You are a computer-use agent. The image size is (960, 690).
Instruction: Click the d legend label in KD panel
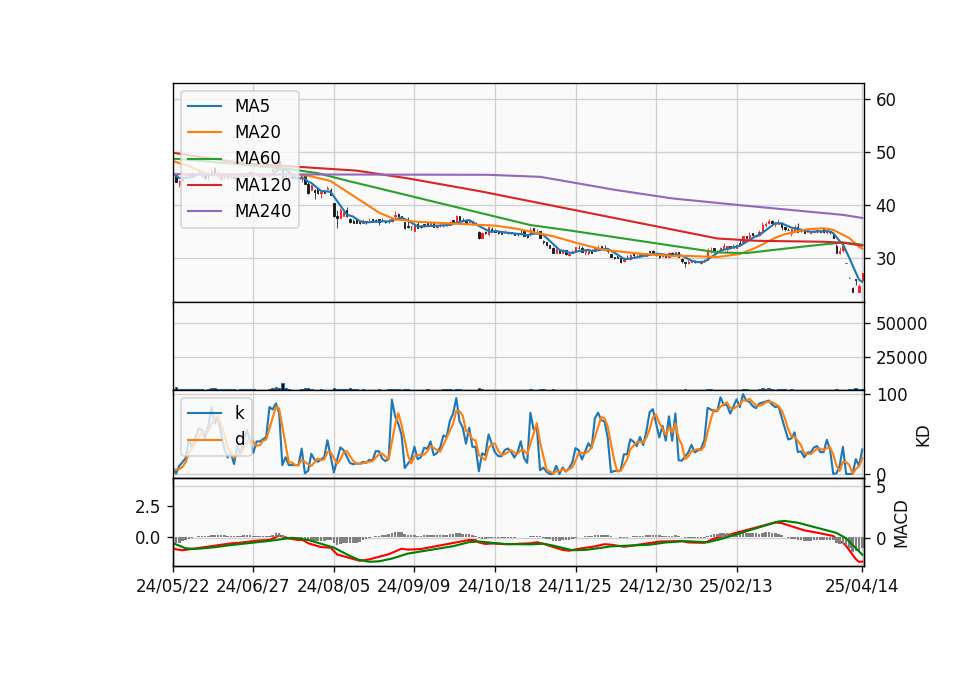click(239, 439)
